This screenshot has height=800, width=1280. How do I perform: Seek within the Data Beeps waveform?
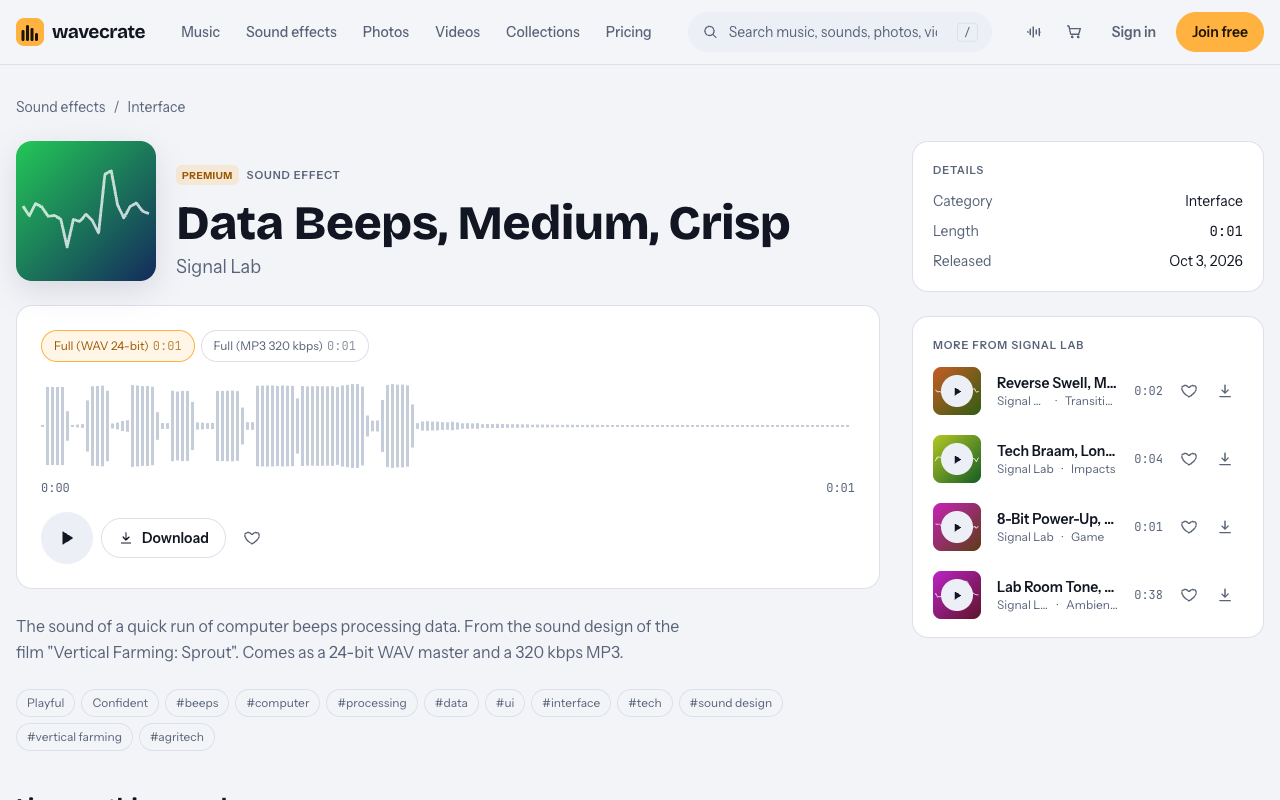coord(448,426)
